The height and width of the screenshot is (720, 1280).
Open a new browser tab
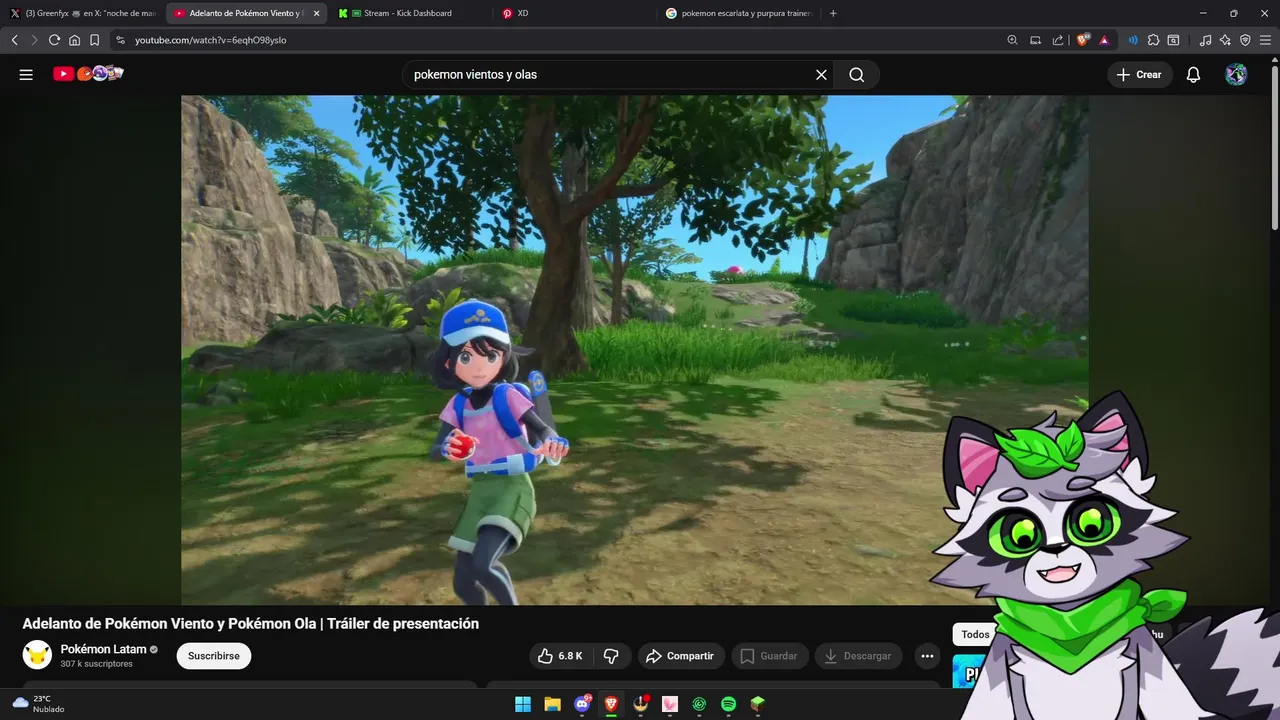pos(833,13)
